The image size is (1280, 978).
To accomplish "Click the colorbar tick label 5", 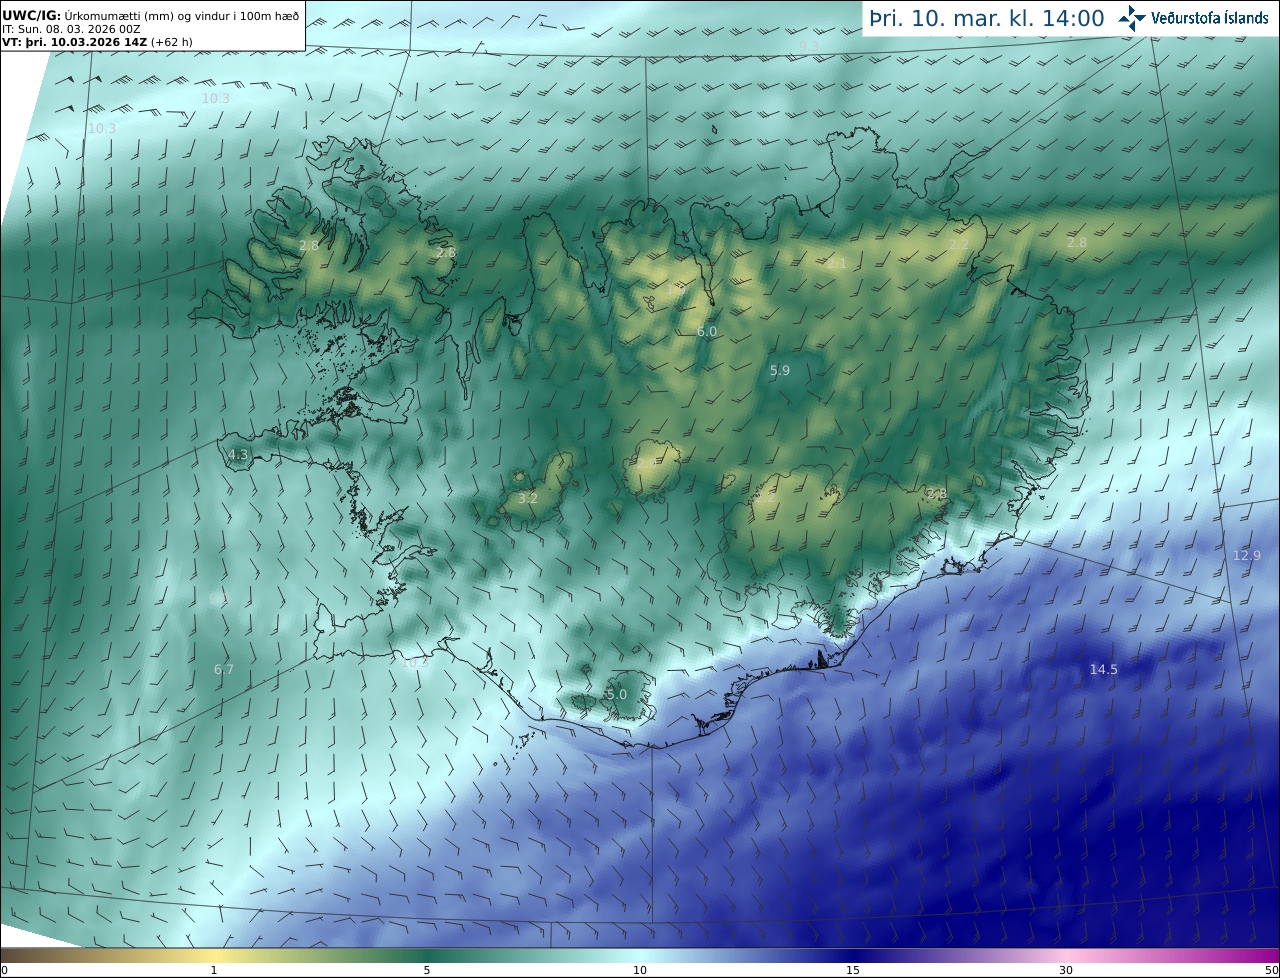I will (x=427, y=970).
